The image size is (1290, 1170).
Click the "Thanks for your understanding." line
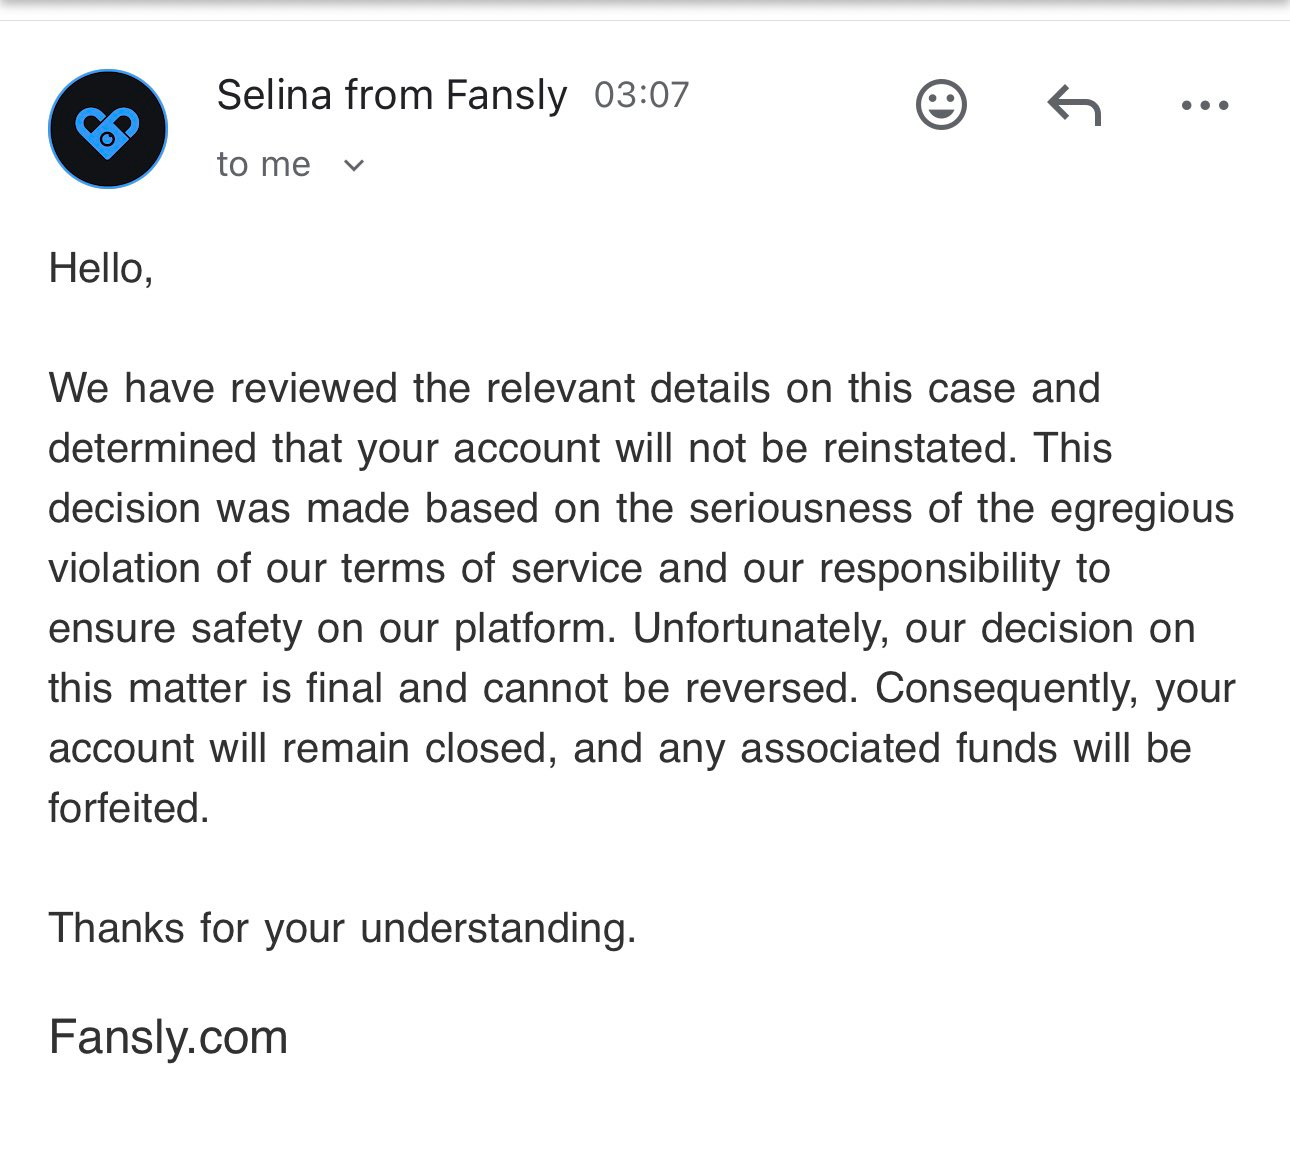(342, 928)
